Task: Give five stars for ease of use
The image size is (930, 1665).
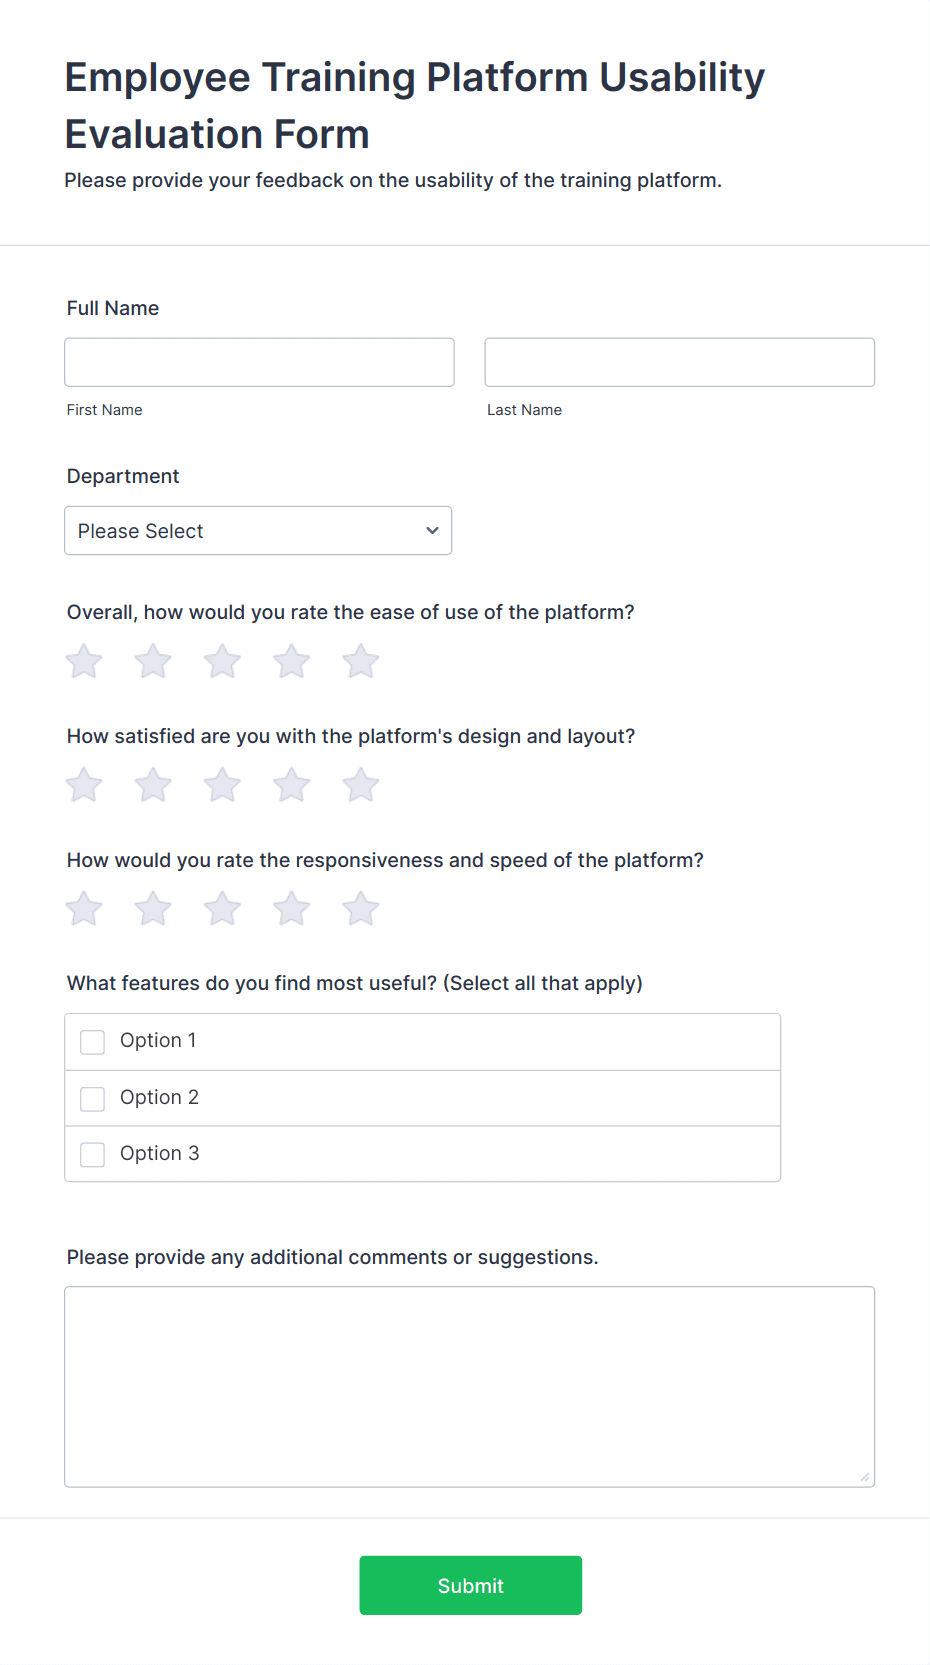Action: (360, 661)
